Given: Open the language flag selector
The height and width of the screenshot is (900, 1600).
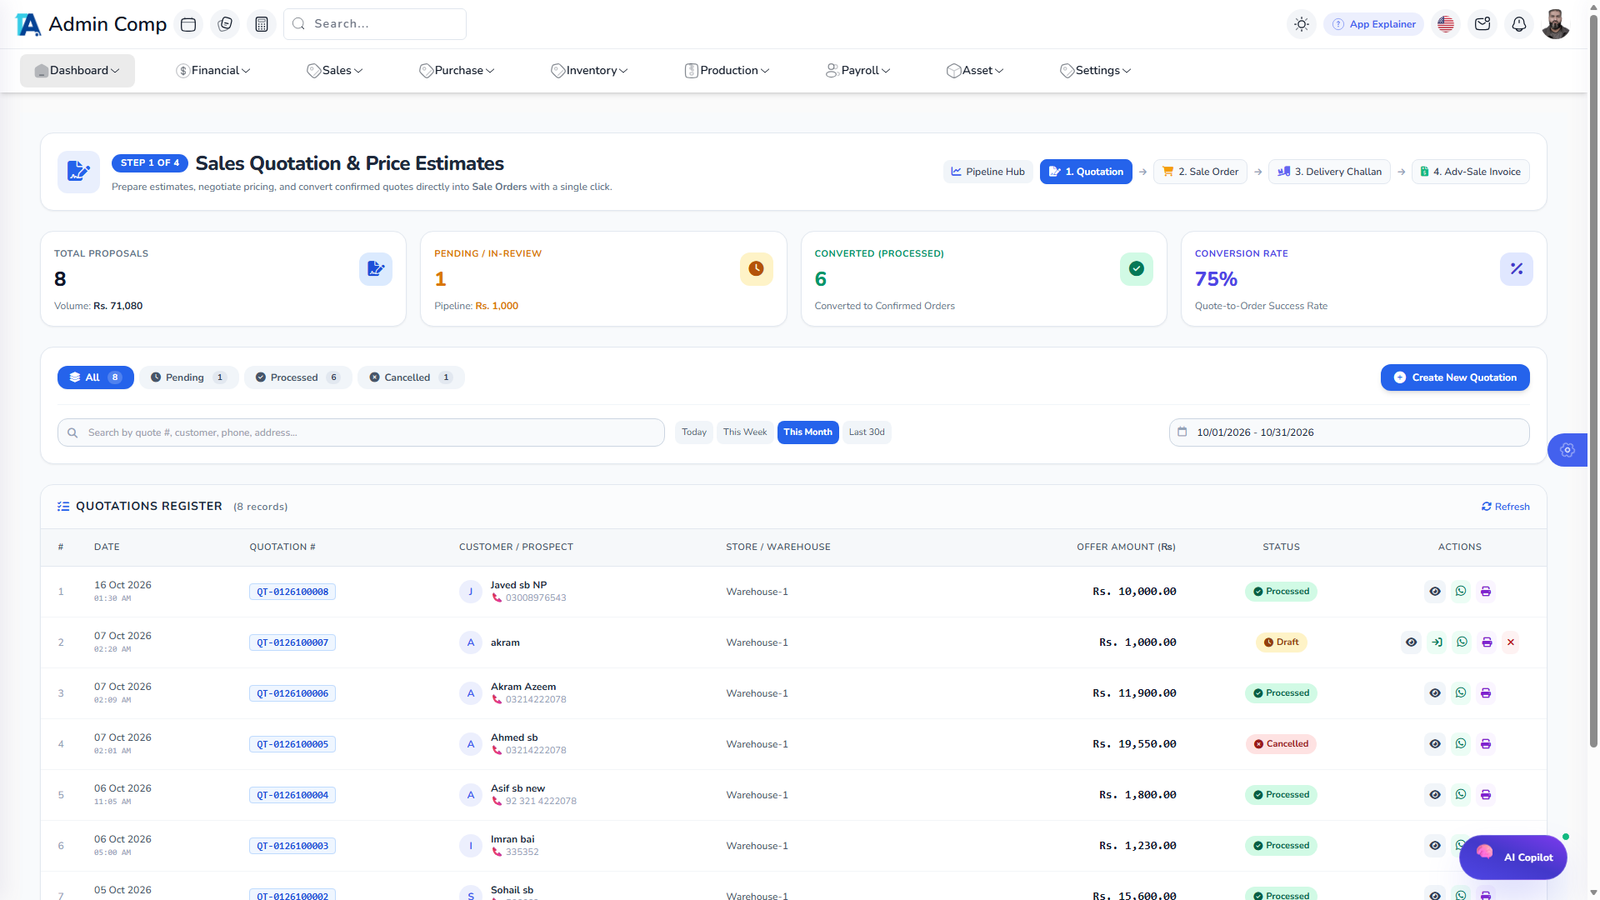Looking at the screenshot, I should 1445,24.
